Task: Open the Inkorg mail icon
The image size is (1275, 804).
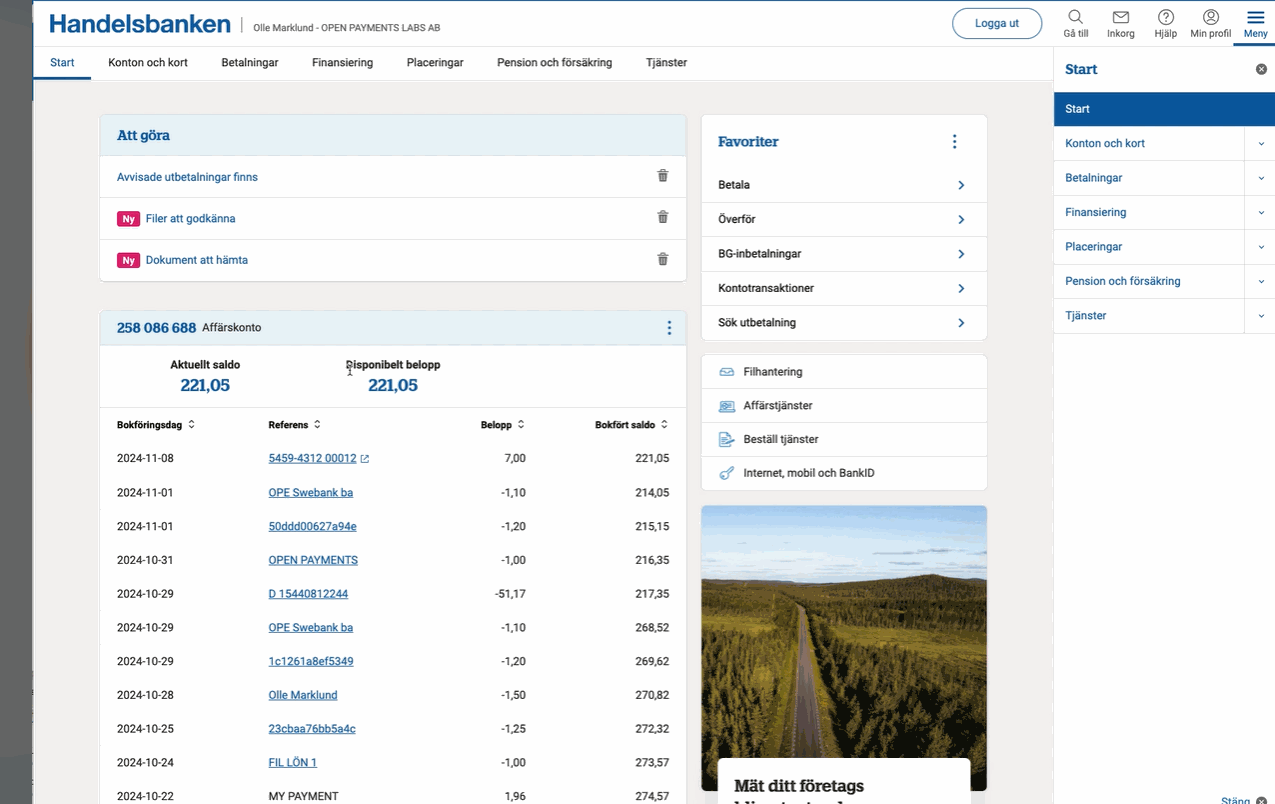Action: pyautogui.click(x=1121, y=17)
